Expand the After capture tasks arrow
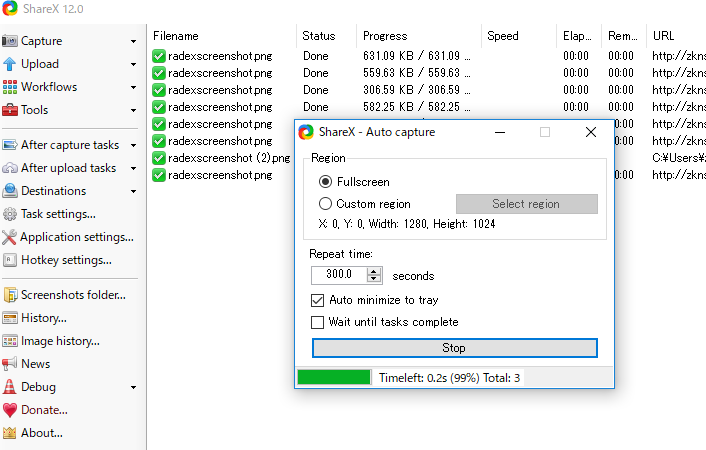706x450 pixels. [x=133, y=145]
